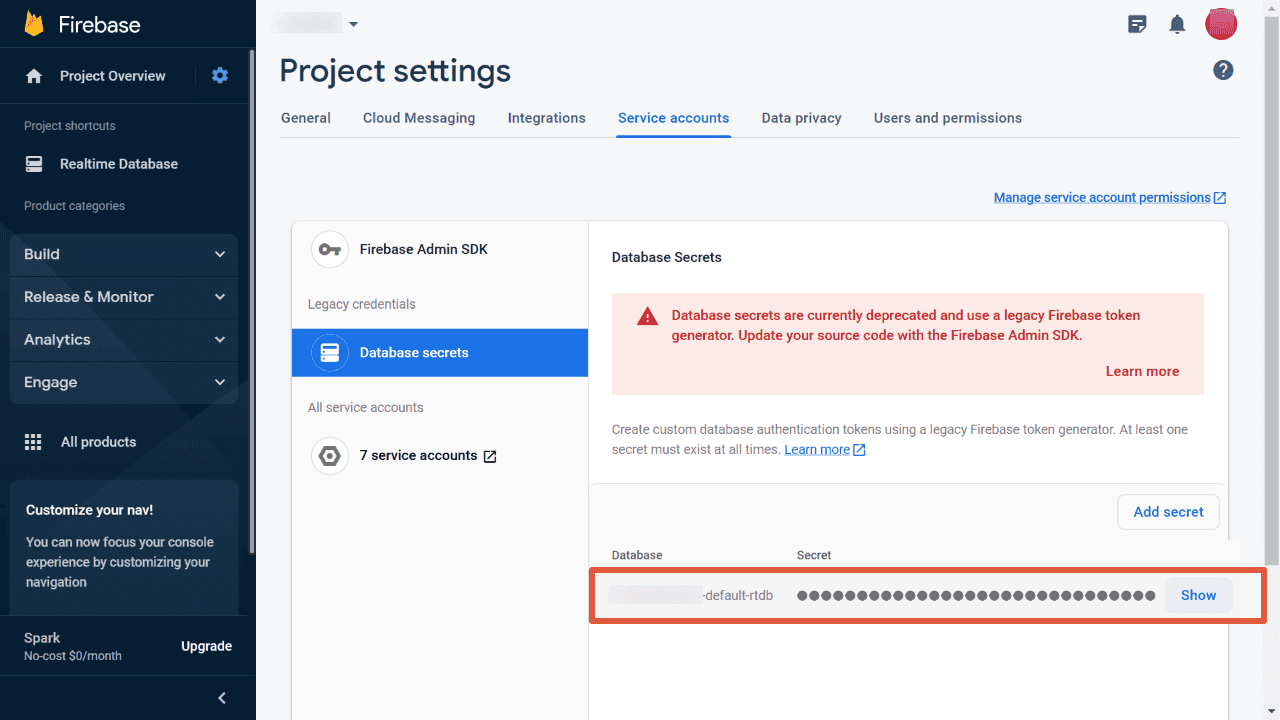
Task: Click the project settings gear icon
Action: pyautogui.click(x=219, y=75)
